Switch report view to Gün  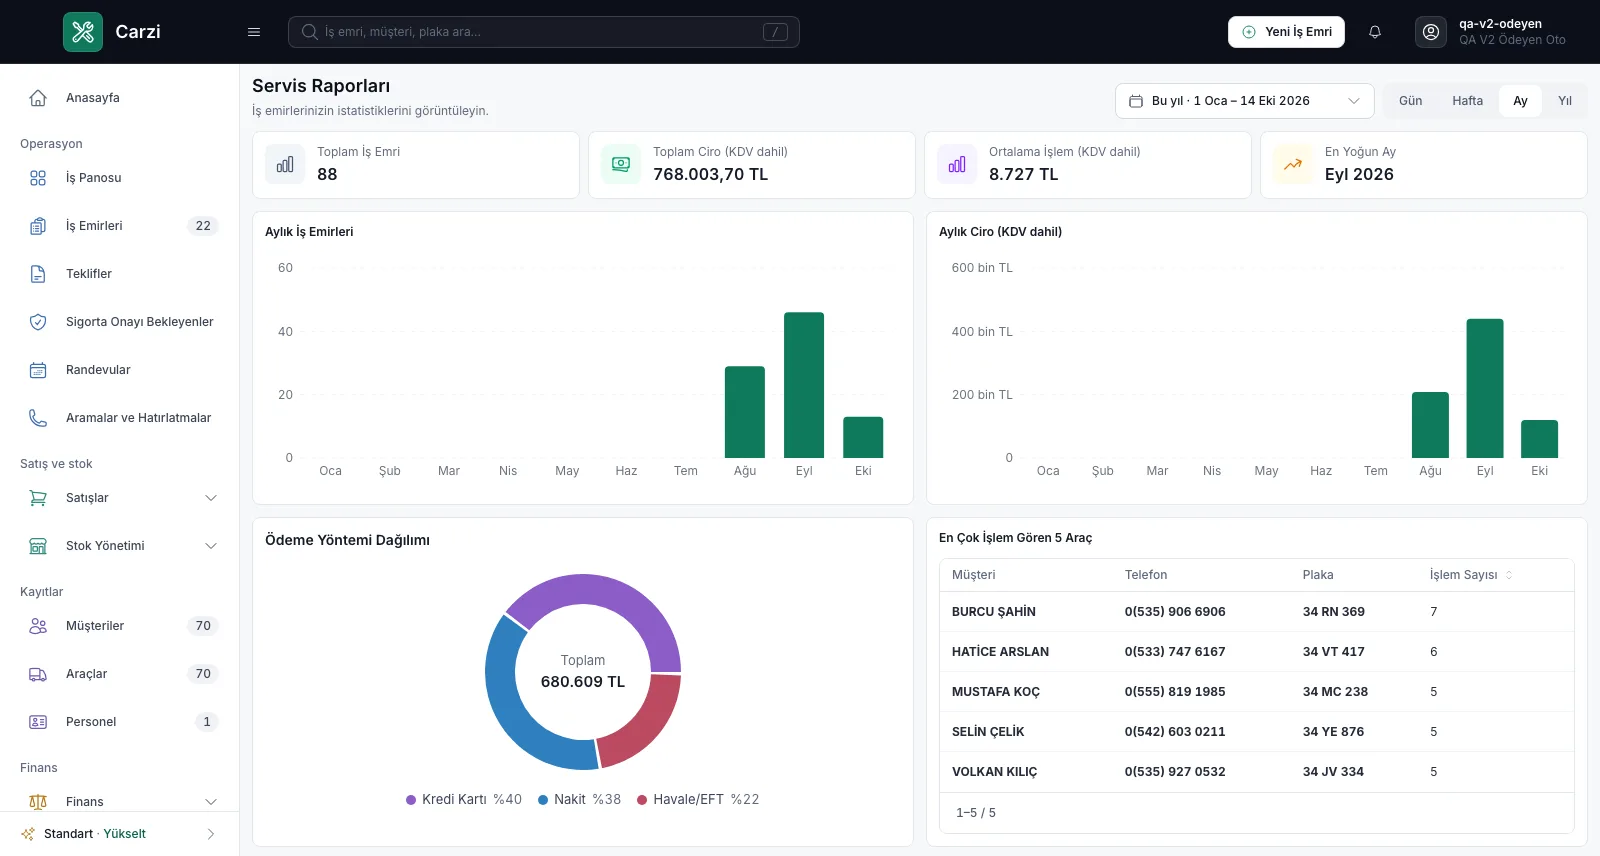1410,101
